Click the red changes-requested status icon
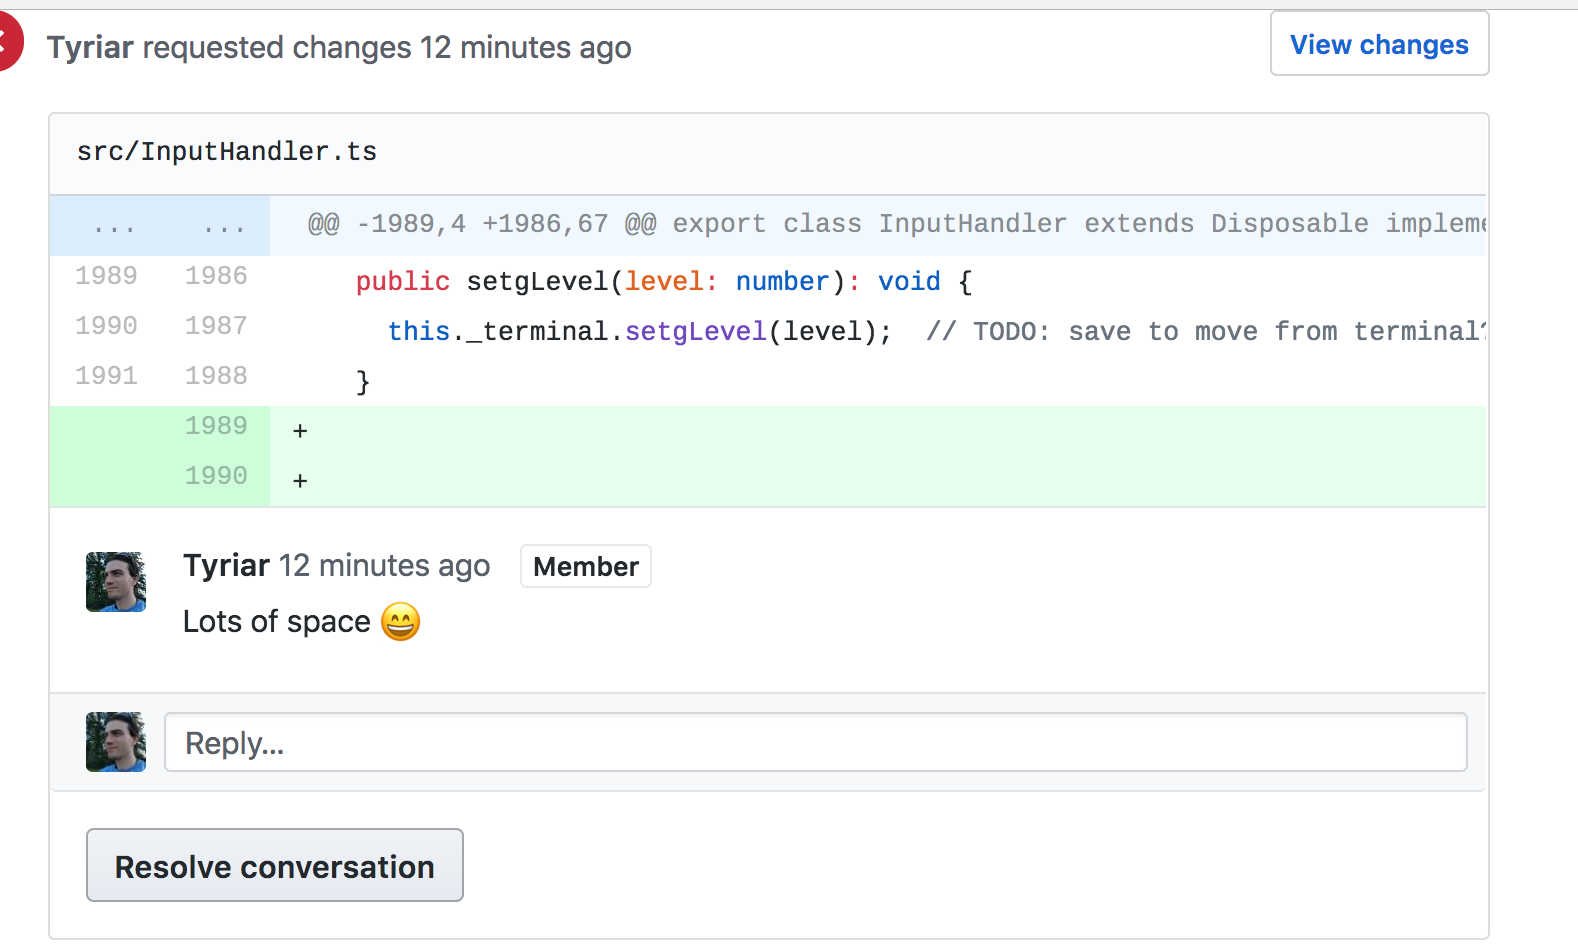 point(8,42)
